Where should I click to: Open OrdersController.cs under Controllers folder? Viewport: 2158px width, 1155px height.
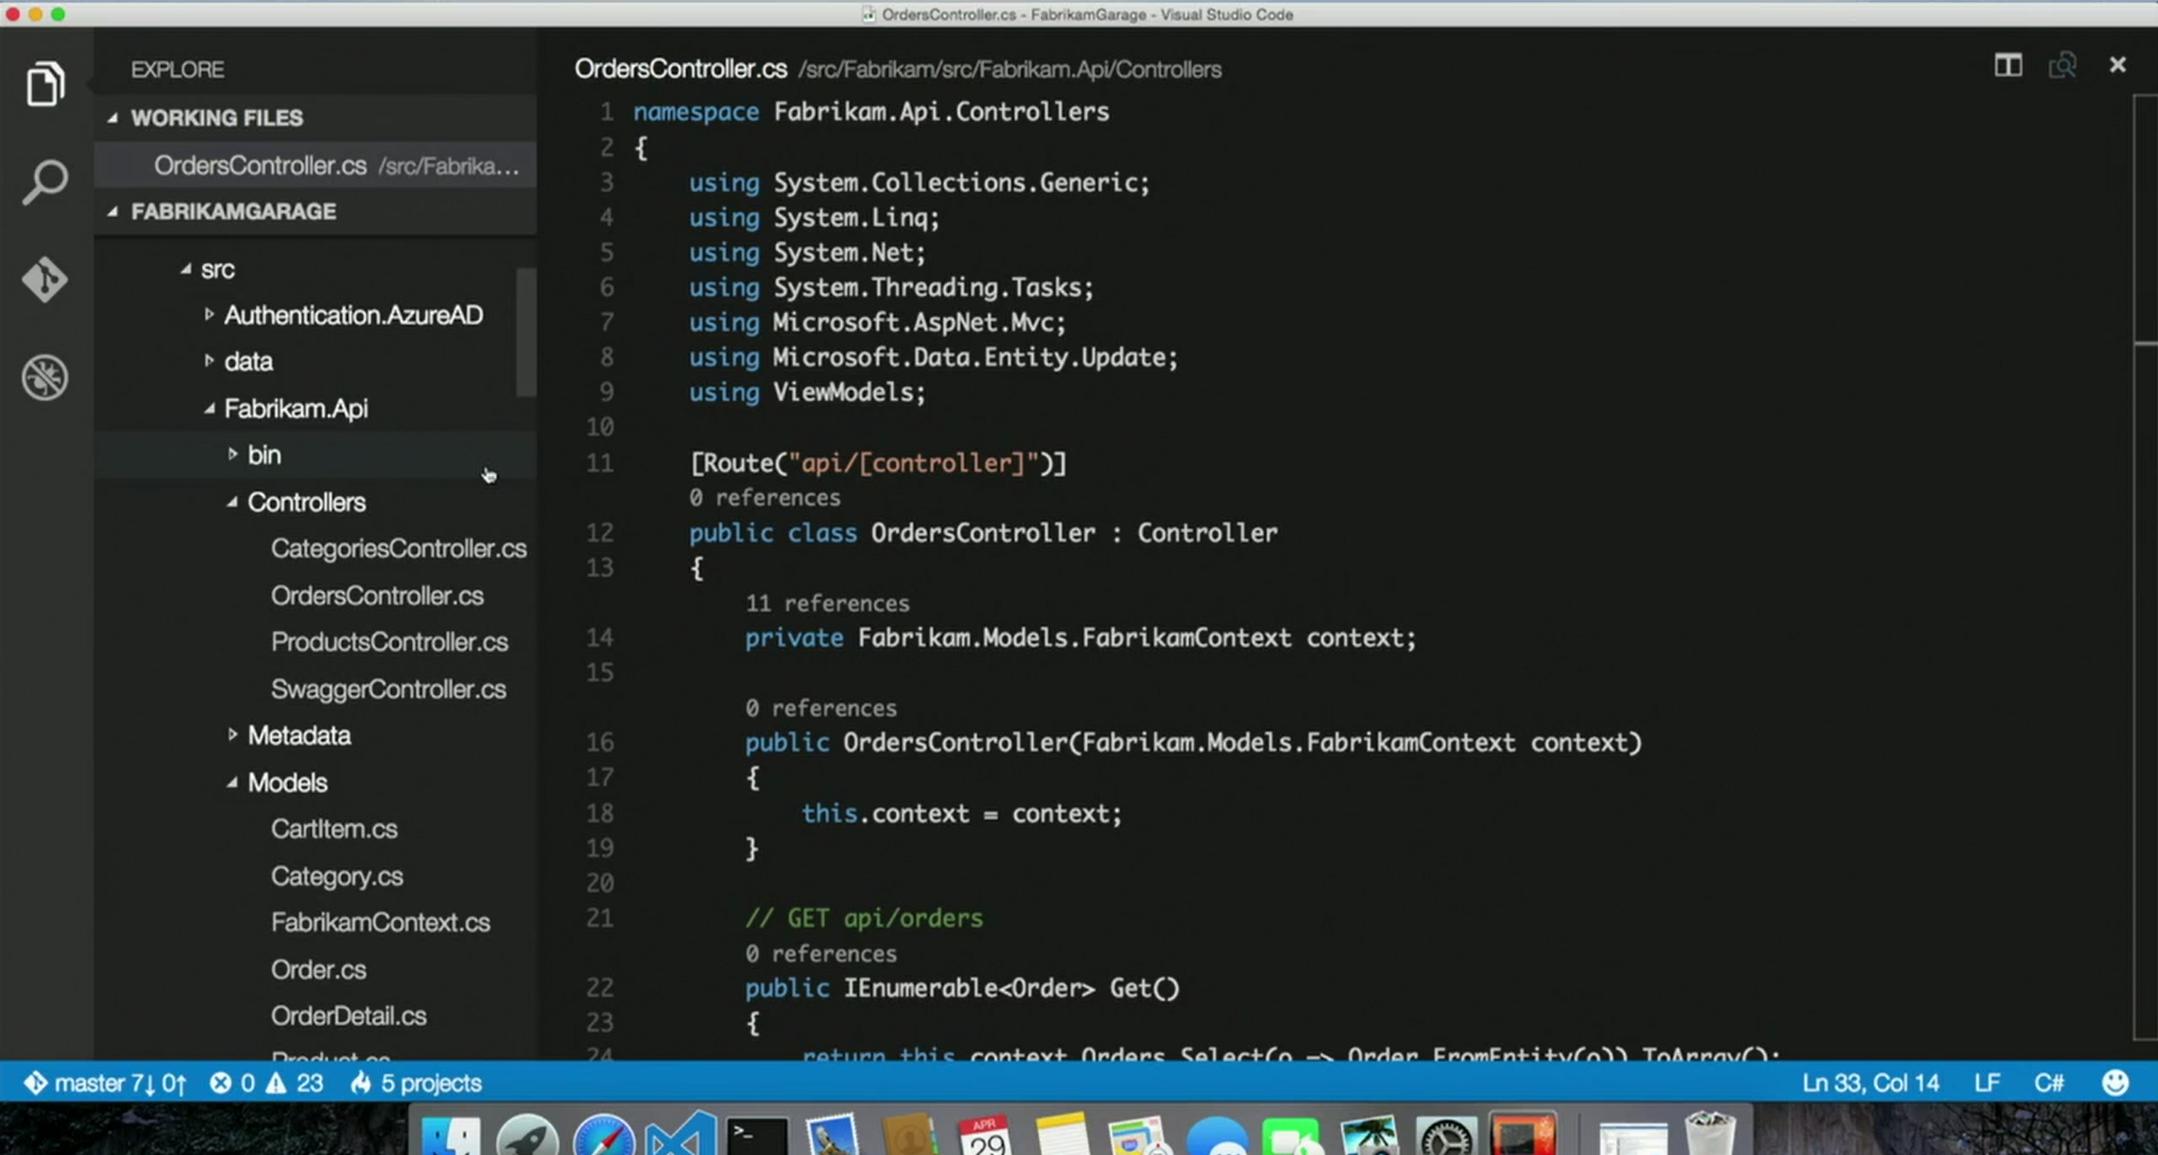(377, 595)
